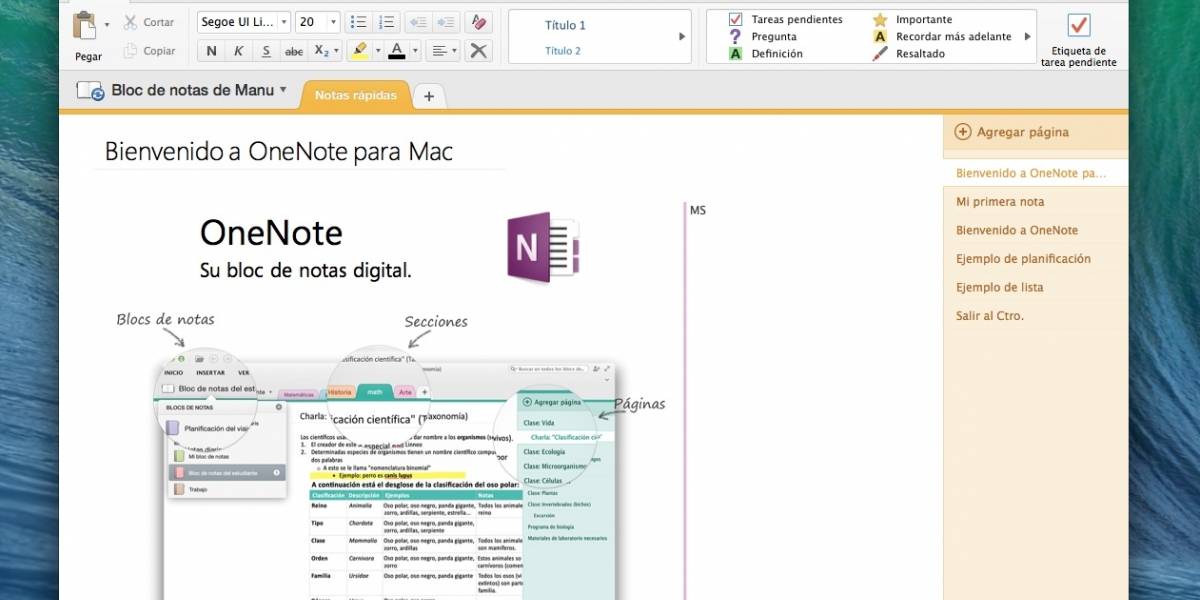Toggle italic with the K button
Viewport: 1200px width, 600px height.
[x=238, y=51]
